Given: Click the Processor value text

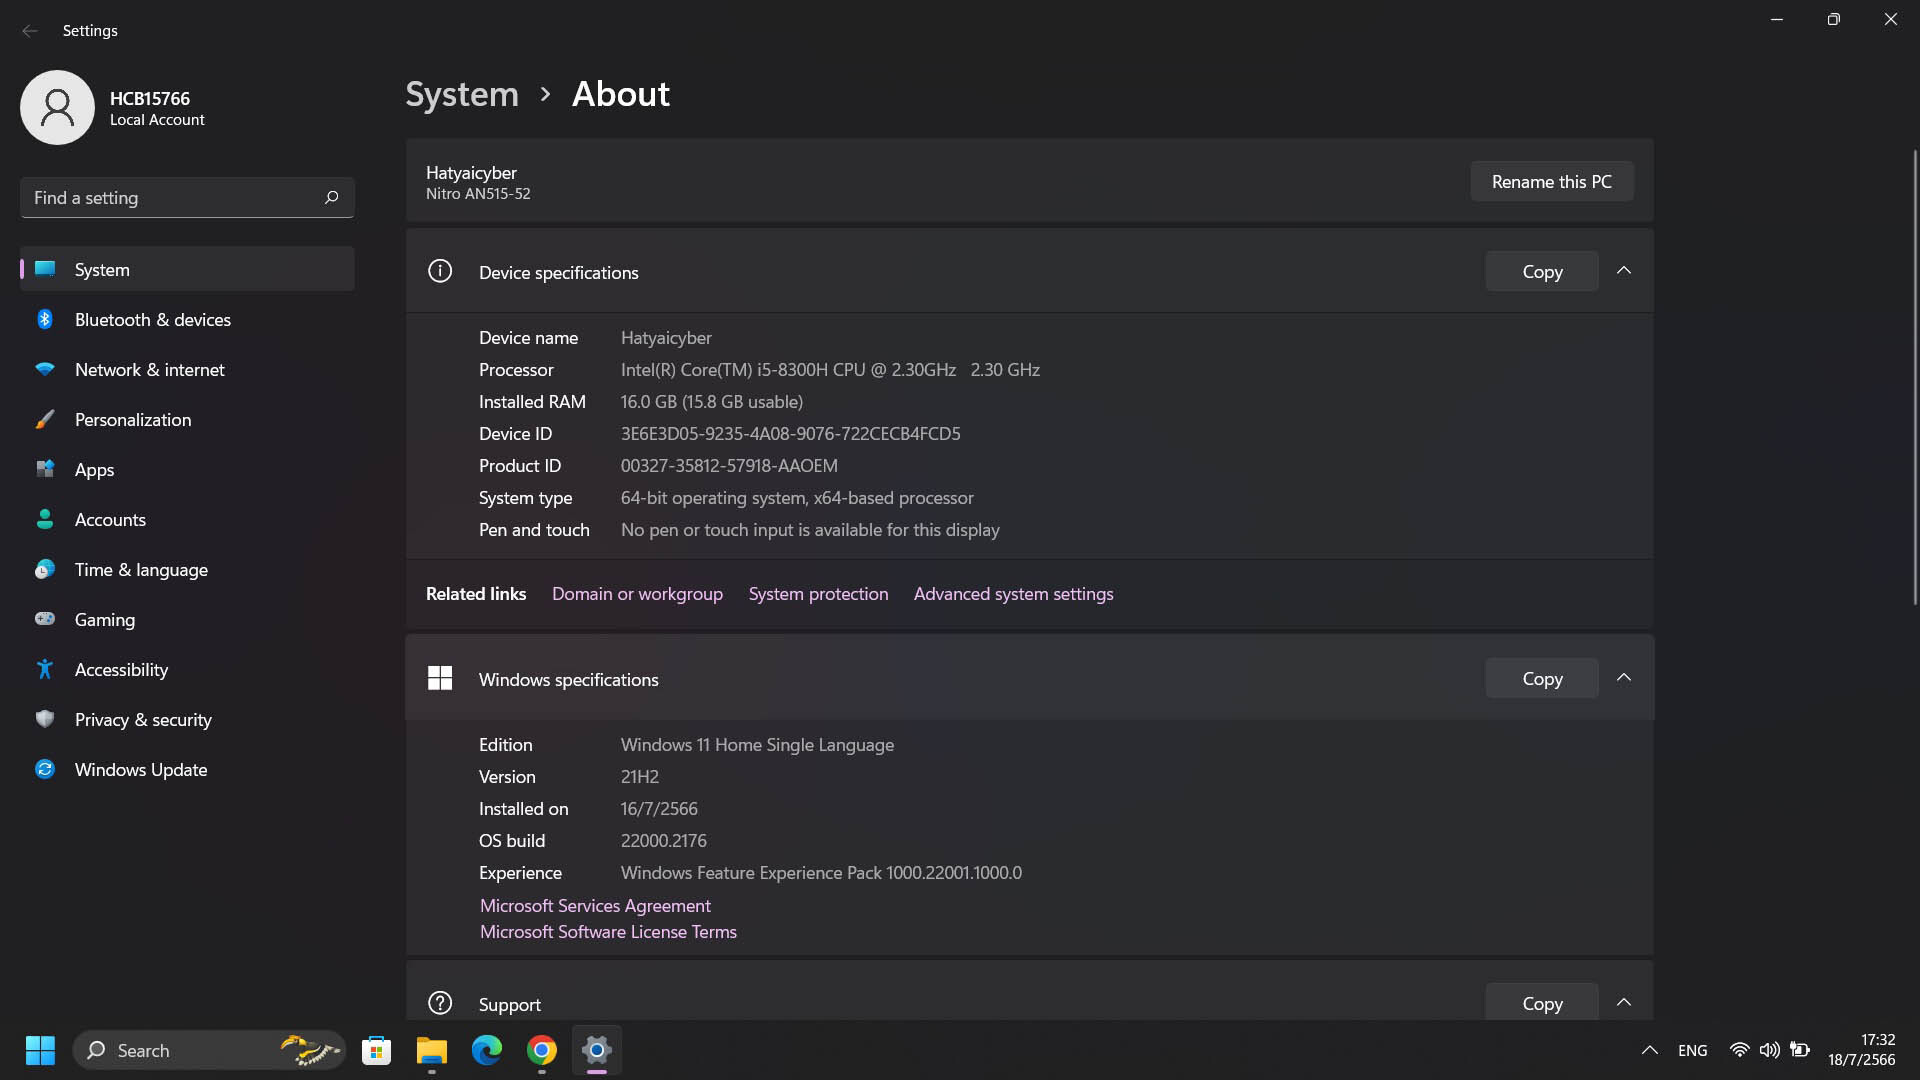Looking at the screenshot, I should coord(830,369).
